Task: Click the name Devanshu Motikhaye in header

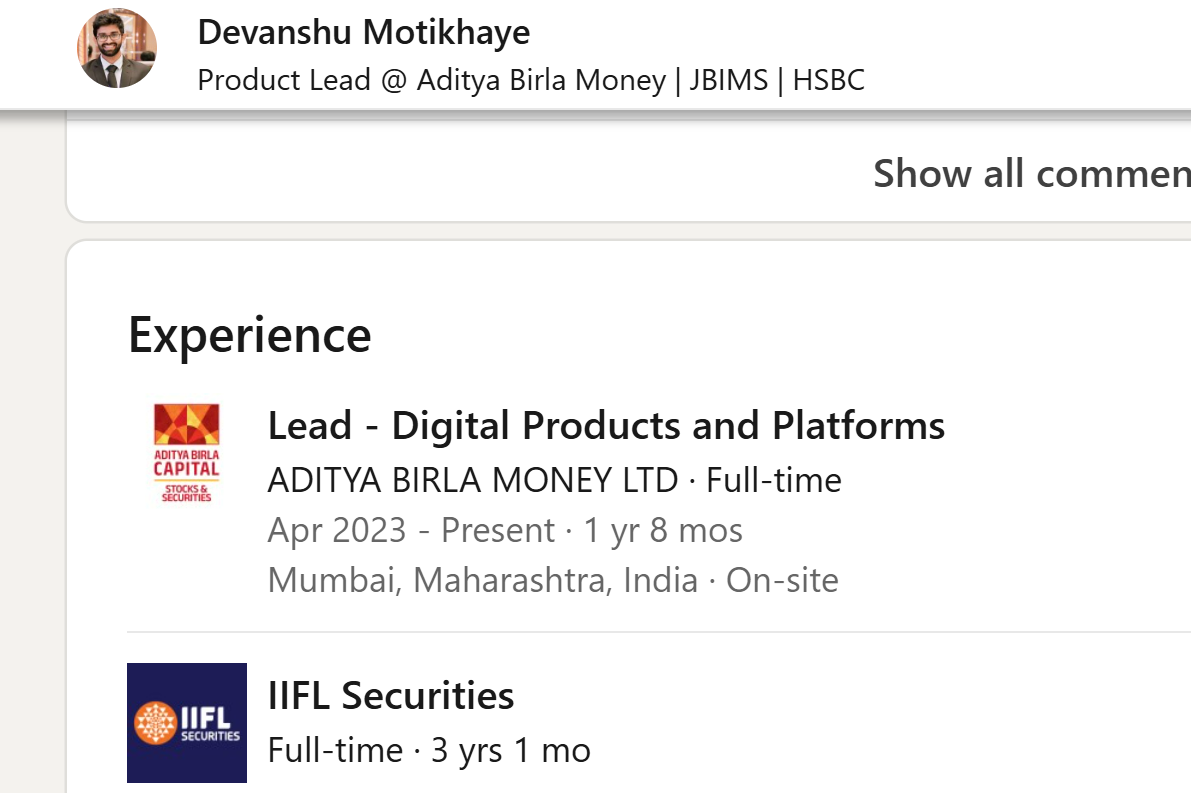Action: tap(364, 32)
